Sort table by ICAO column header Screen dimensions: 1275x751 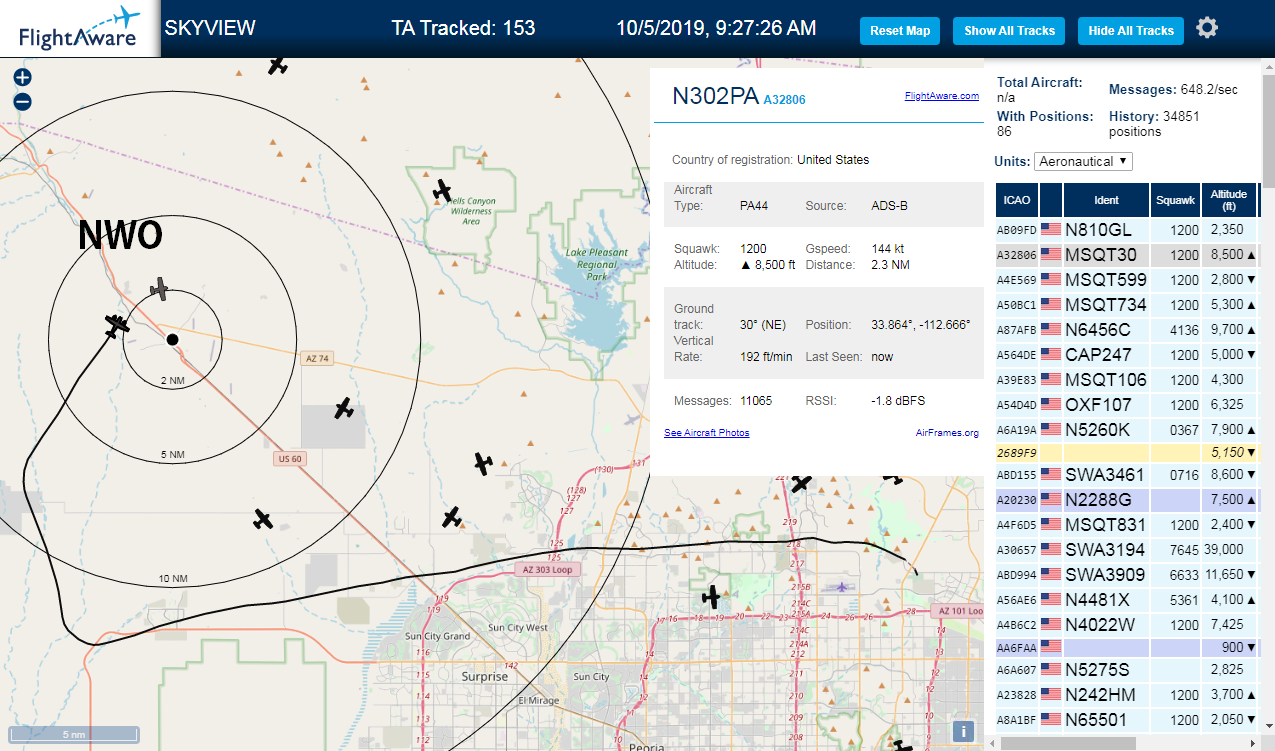(x=1017, y=200)
